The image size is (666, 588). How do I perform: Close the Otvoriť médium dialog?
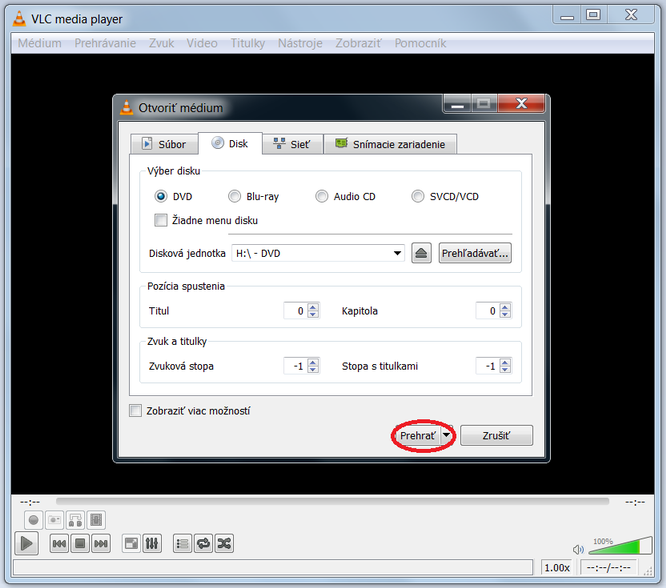coord(521,103)
